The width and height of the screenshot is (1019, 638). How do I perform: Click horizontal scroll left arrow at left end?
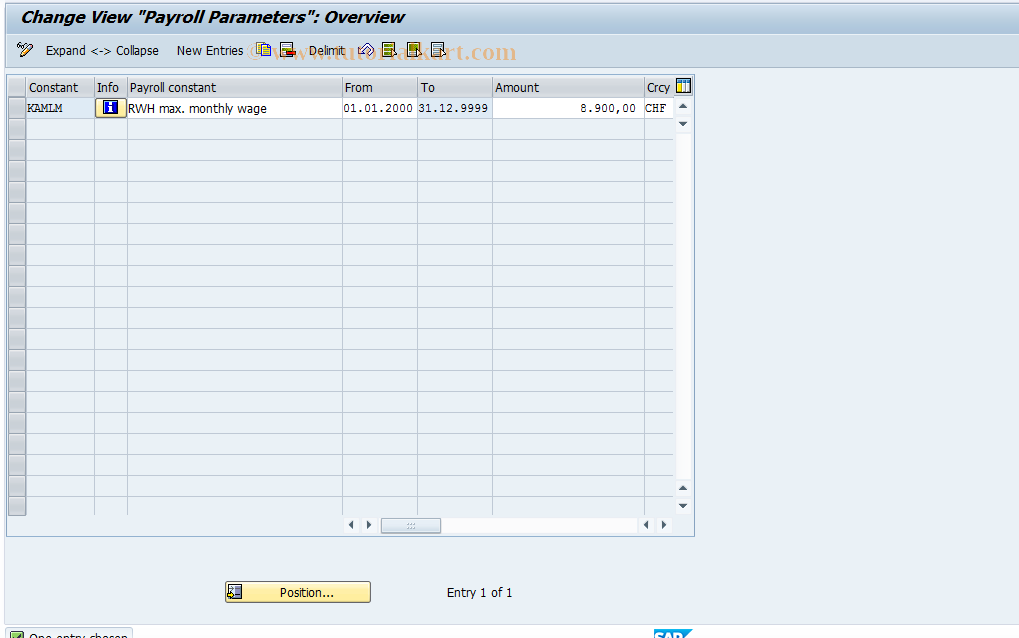click(352, 524)
